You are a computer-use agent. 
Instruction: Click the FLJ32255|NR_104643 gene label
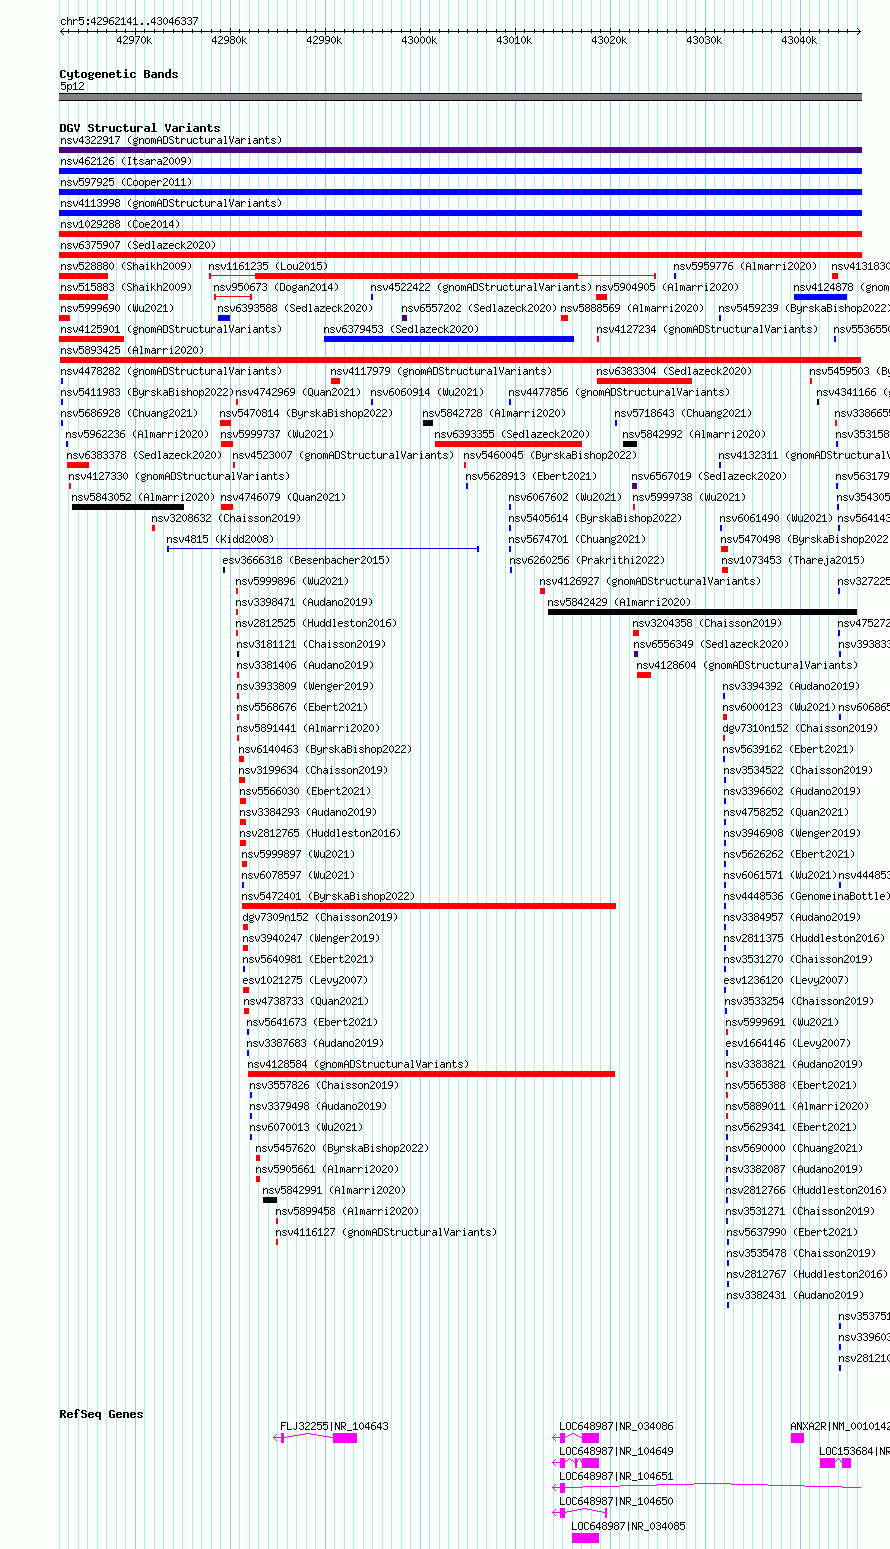[334, 1426]
